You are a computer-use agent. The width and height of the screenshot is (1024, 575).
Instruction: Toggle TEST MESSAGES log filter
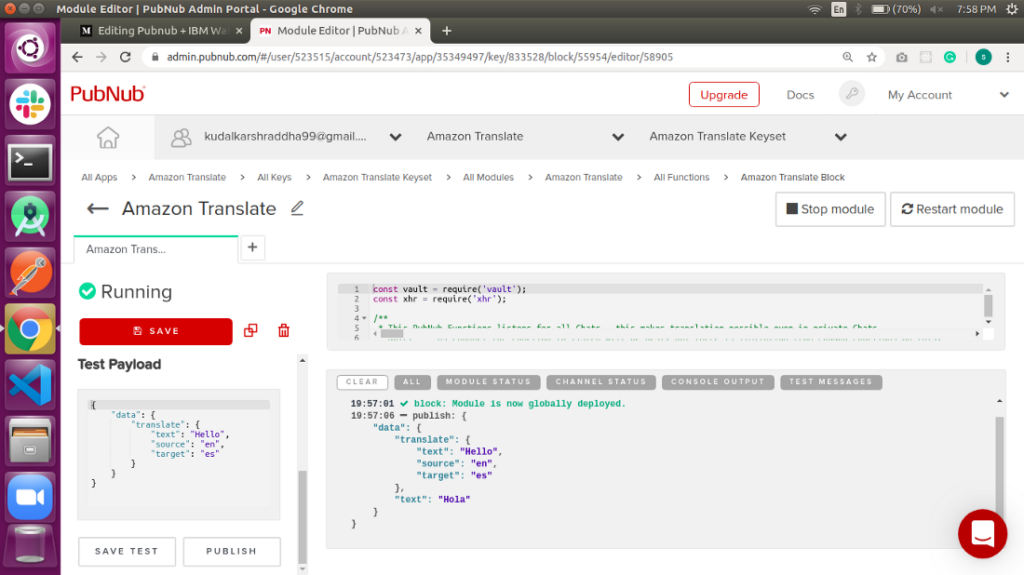pyautogui.click(x=831, y=382)
